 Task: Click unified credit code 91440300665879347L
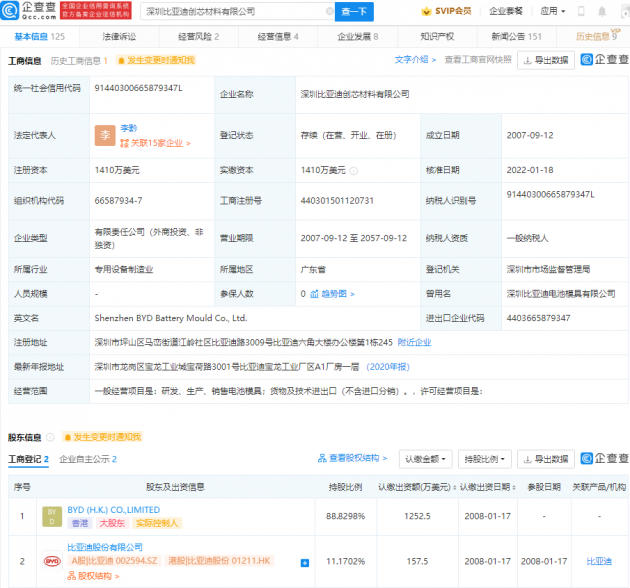click(138, 88)
